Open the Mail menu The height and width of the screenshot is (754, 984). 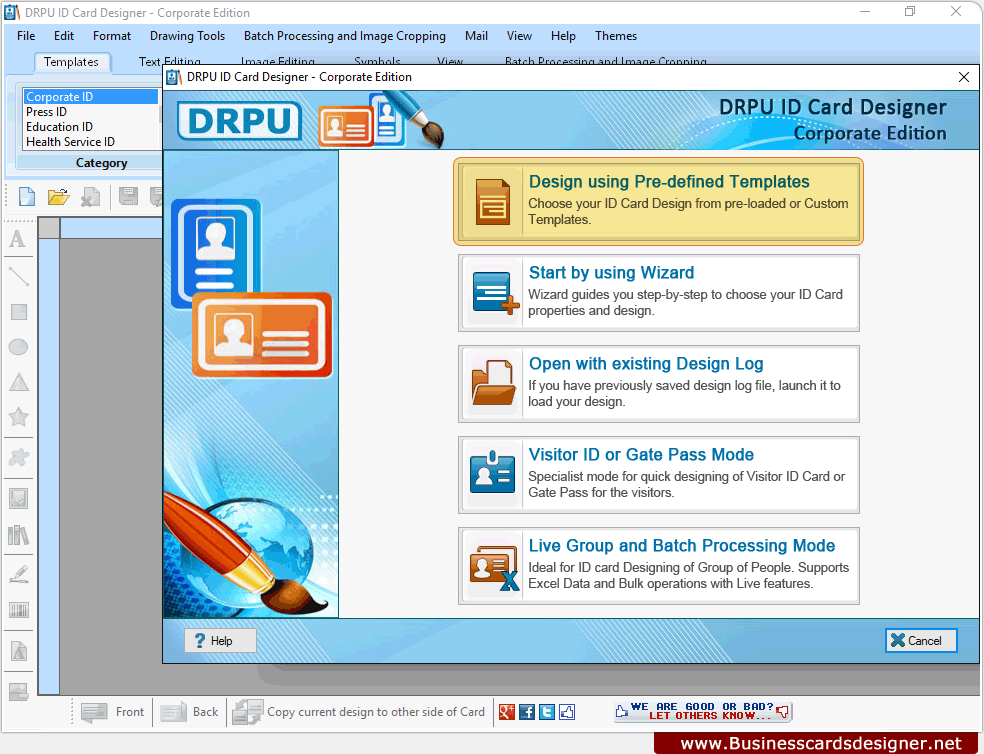[476, 36]
